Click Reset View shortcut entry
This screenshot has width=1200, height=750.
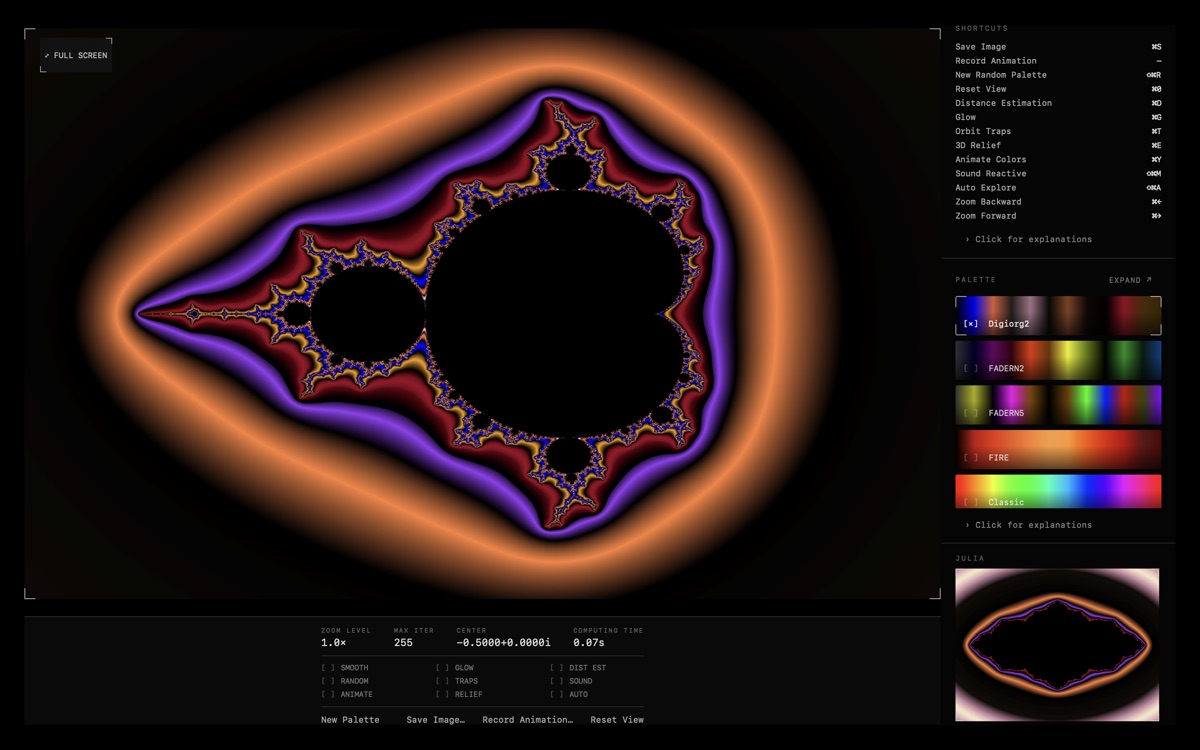coord(1058,89)
